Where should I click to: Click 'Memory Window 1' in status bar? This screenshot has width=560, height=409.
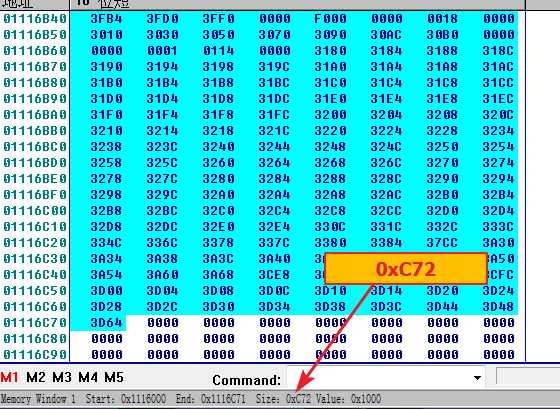click(x=38, y=399)
